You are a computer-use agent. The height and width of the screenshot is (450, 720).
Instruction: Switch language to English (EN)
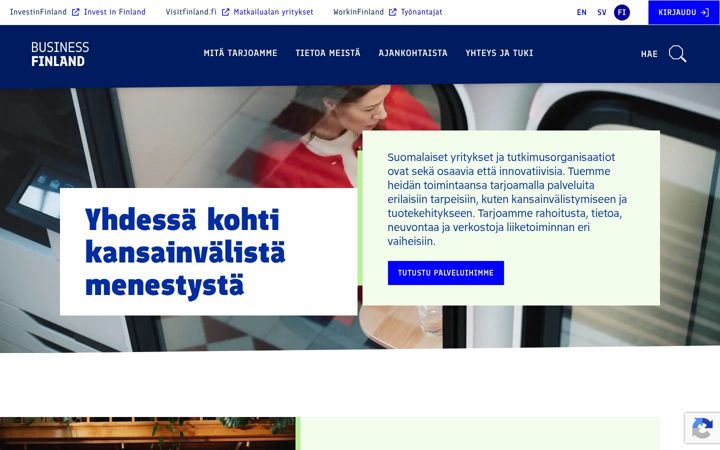point(581,12)
